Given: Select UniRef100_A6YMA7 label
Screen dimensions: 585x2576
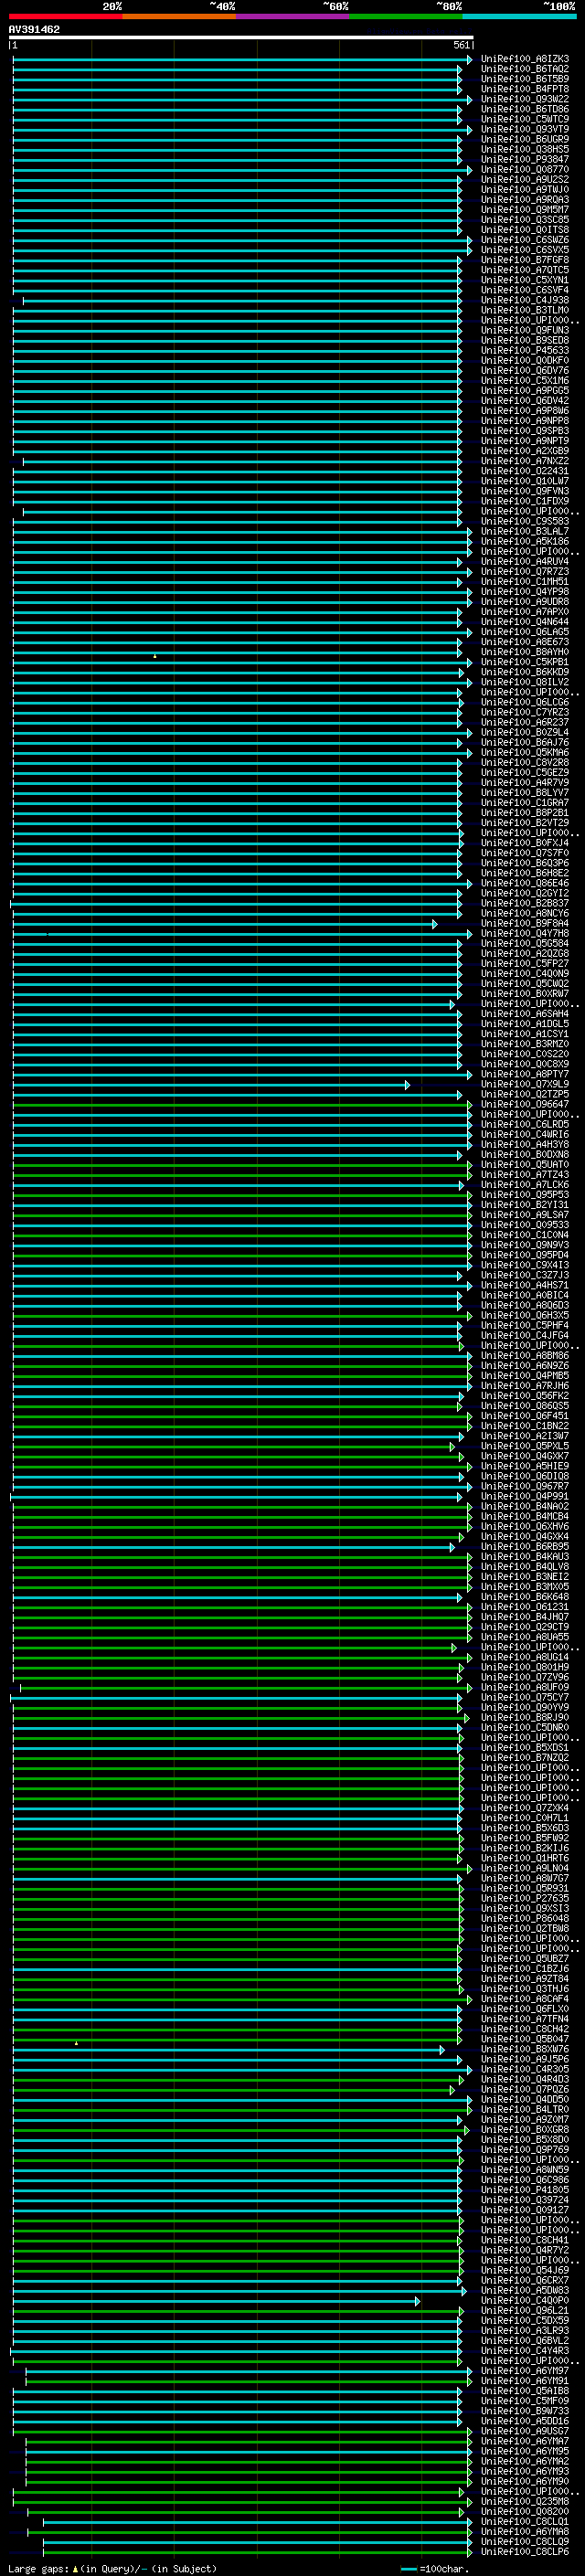Looking at the screenshot, I should coord(525,2441).
